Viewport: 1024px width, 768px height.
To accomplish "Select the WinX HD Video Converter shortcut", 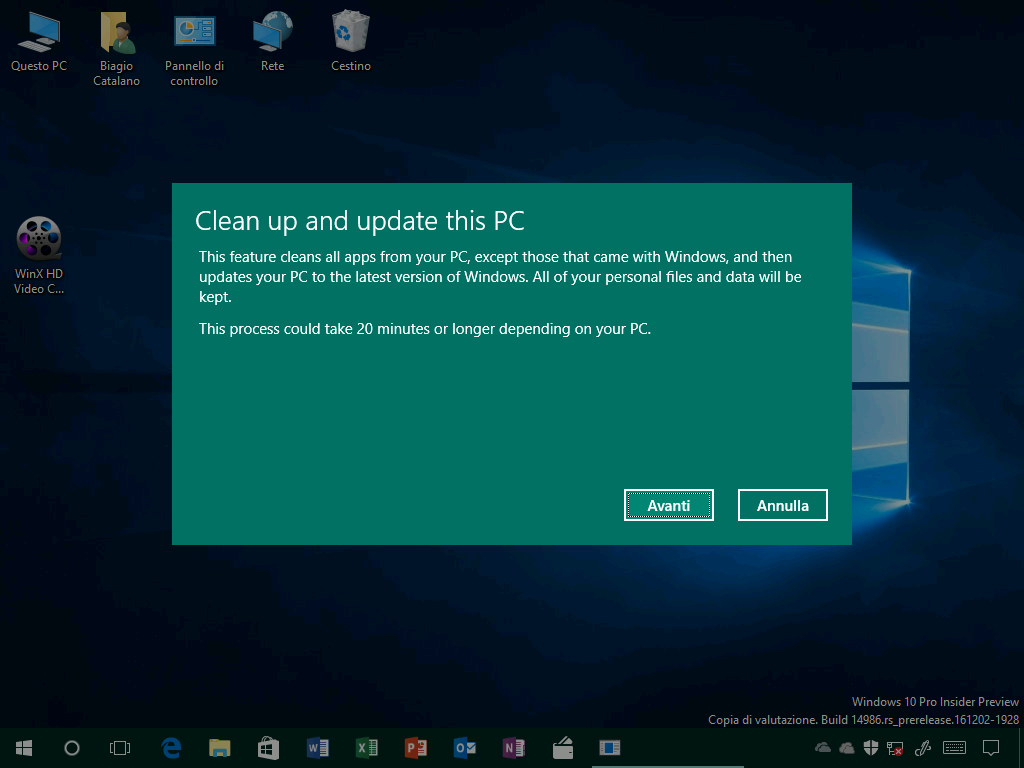I will tap(39, 255).
